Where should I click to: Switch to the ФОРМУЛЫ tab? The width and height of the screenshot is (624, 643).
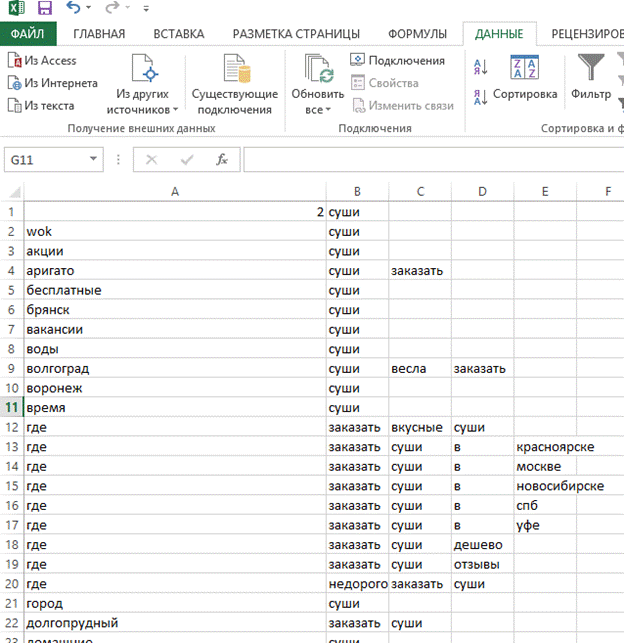pos(417,34)
